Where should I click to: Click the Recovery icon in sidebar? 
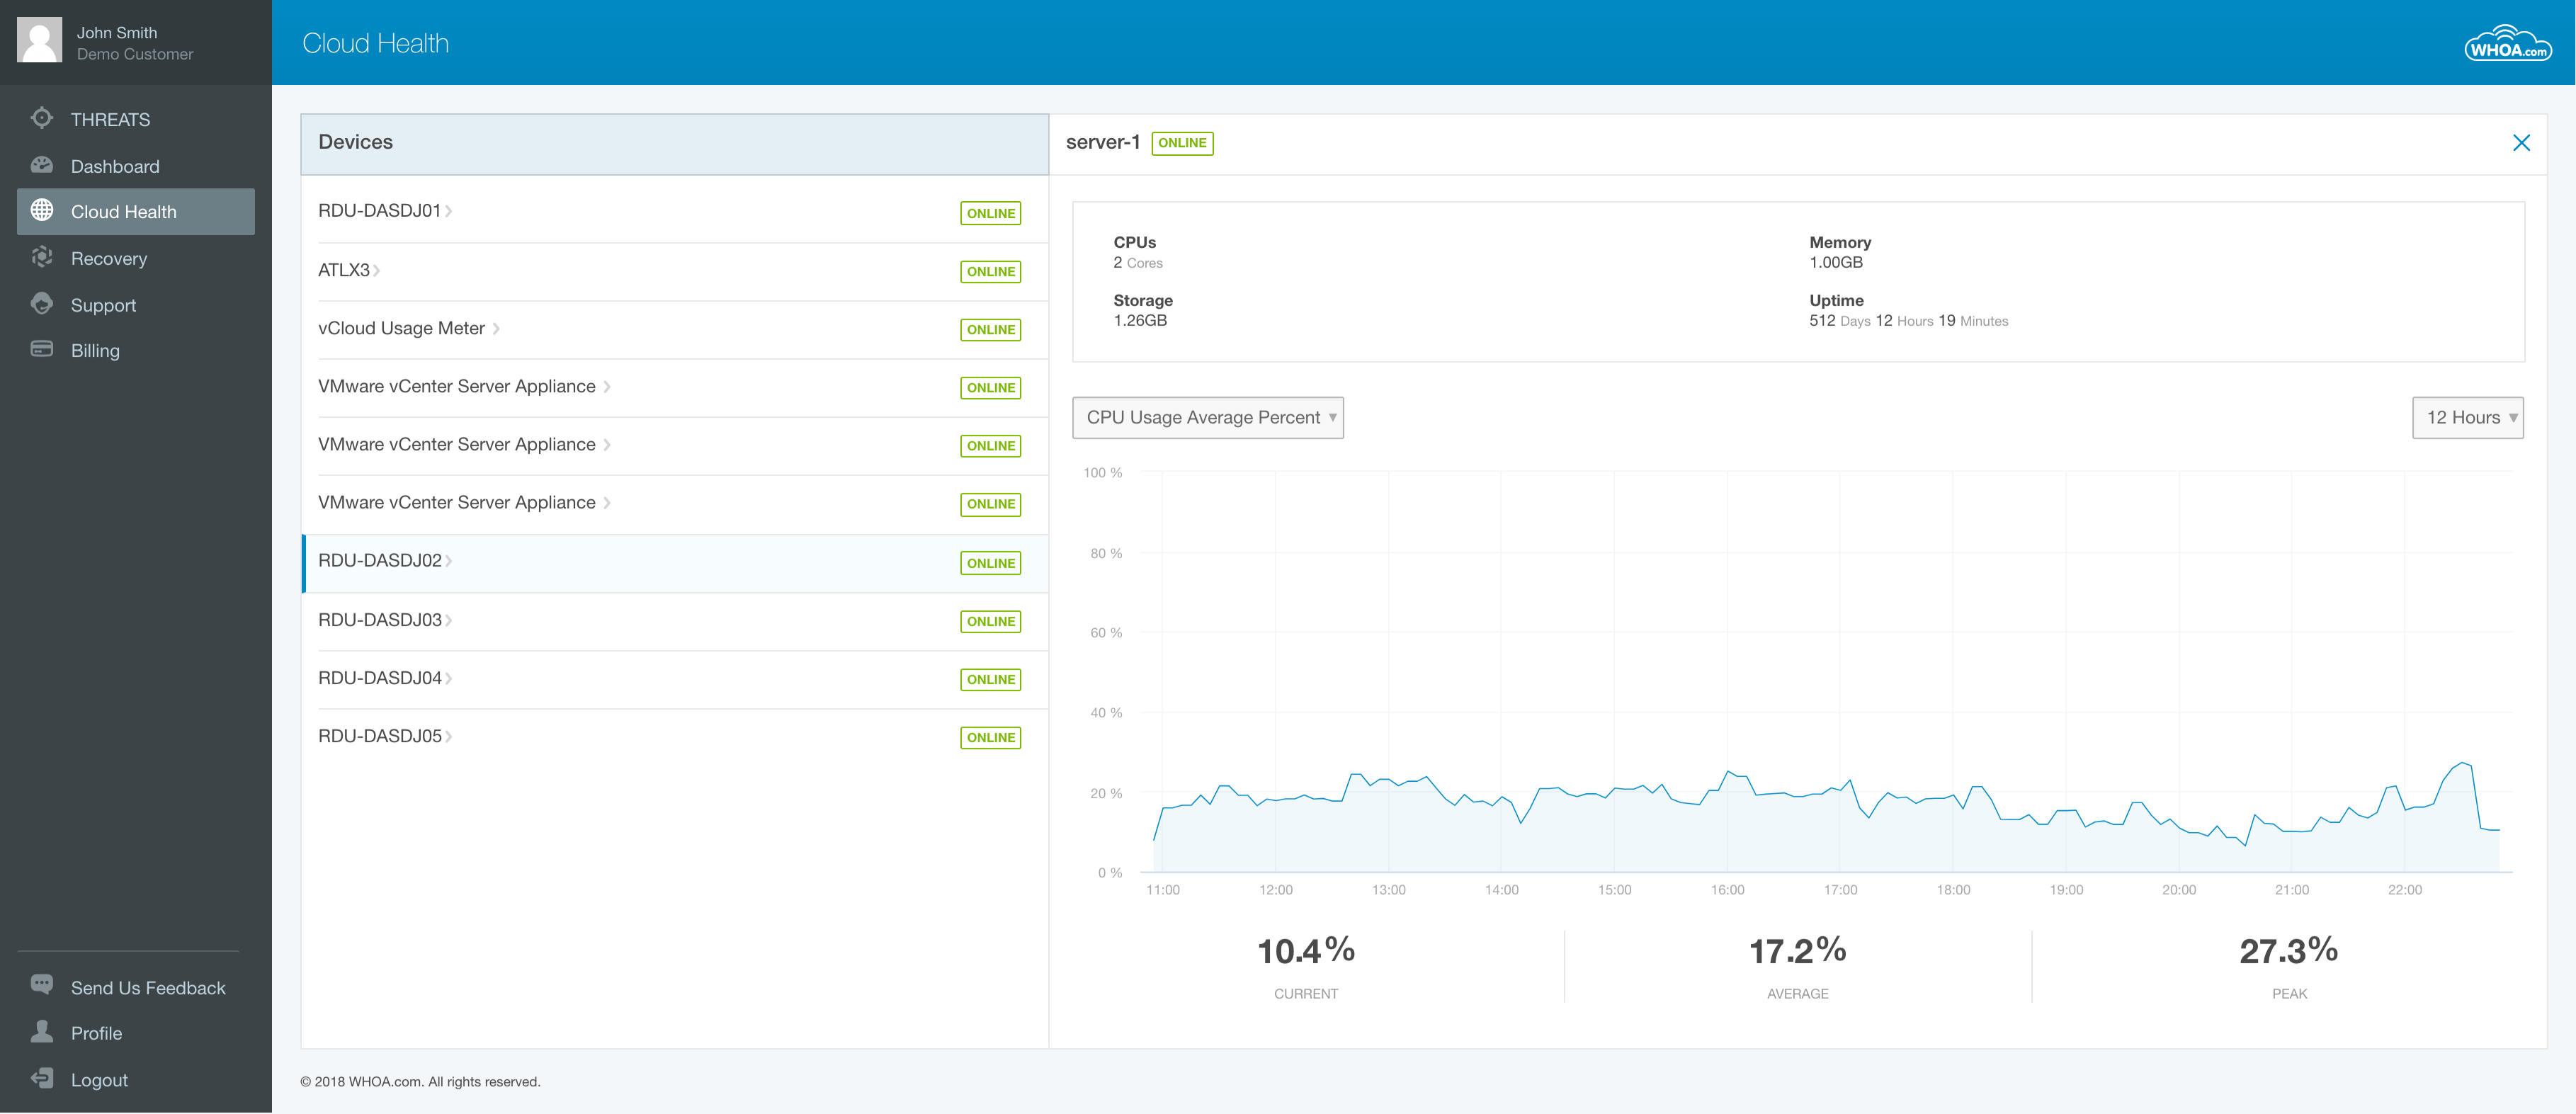tap(42, 258)
